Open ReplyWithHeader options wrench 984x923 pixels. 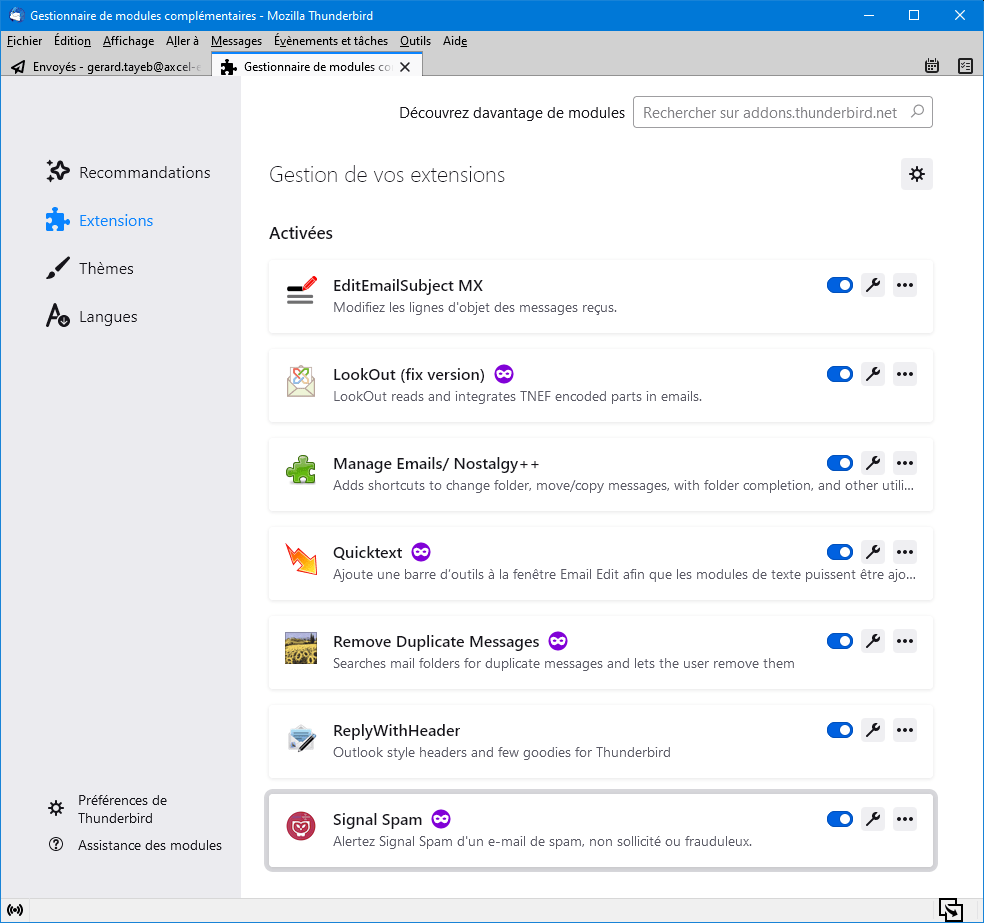pos(873,730)
